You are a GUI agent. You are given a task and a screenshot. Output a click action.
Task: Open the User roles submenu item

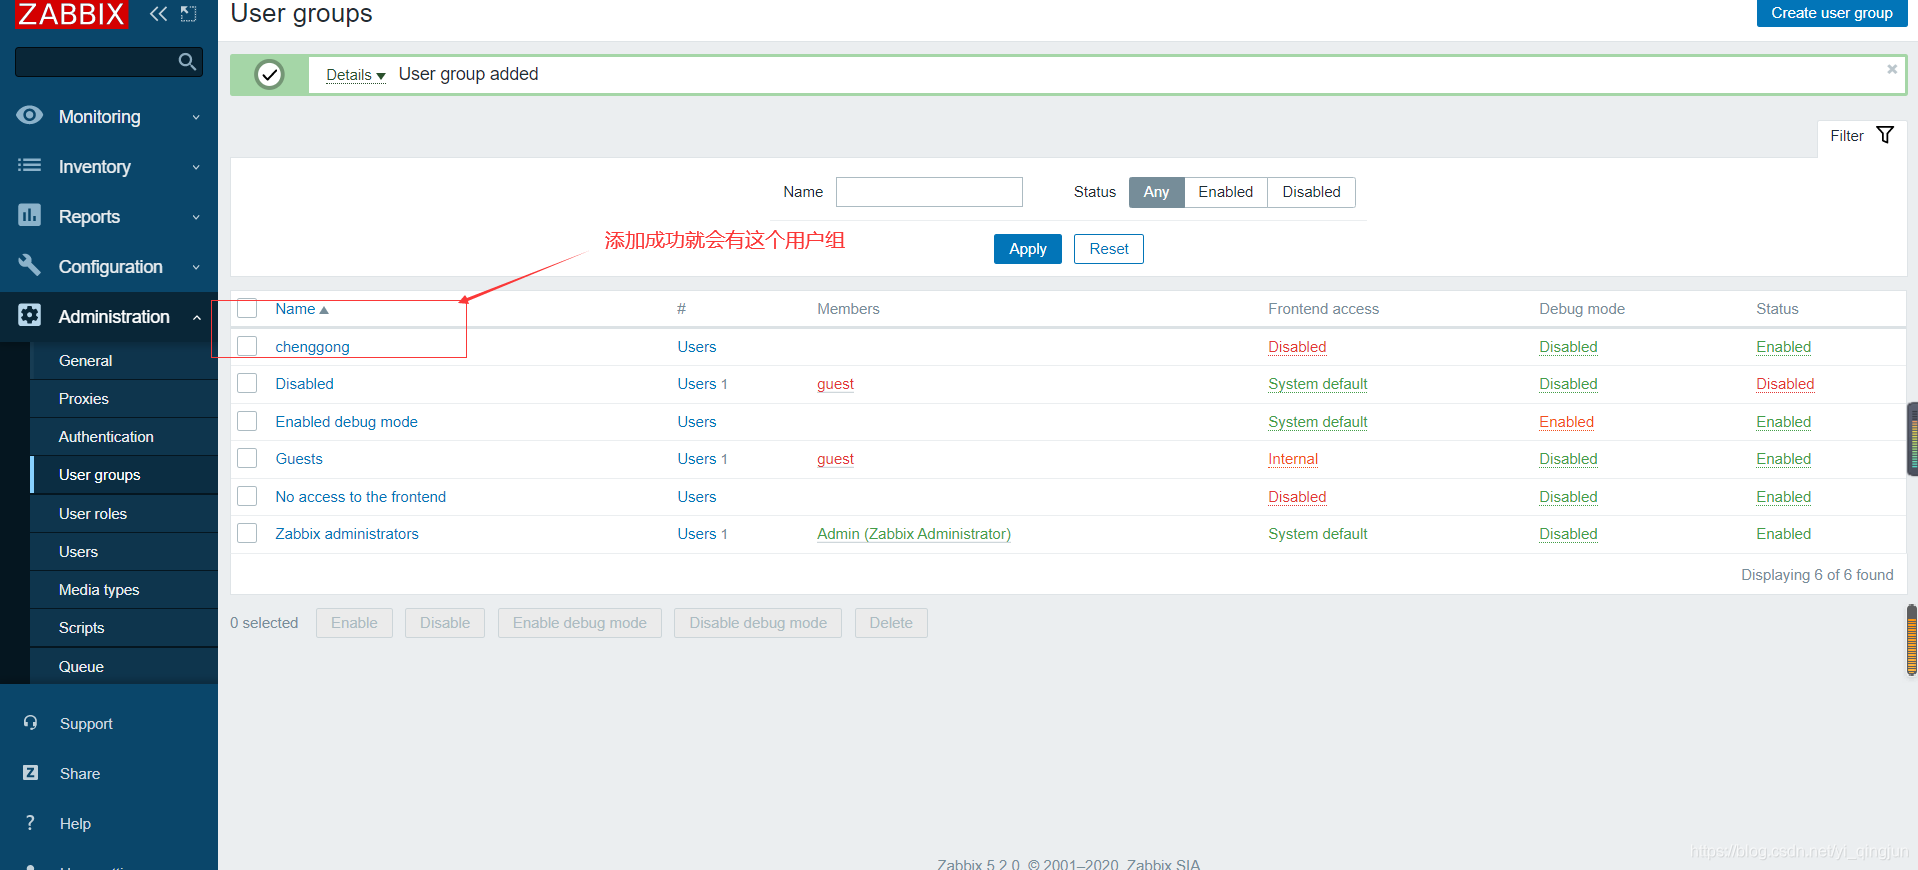coord(124,514)
